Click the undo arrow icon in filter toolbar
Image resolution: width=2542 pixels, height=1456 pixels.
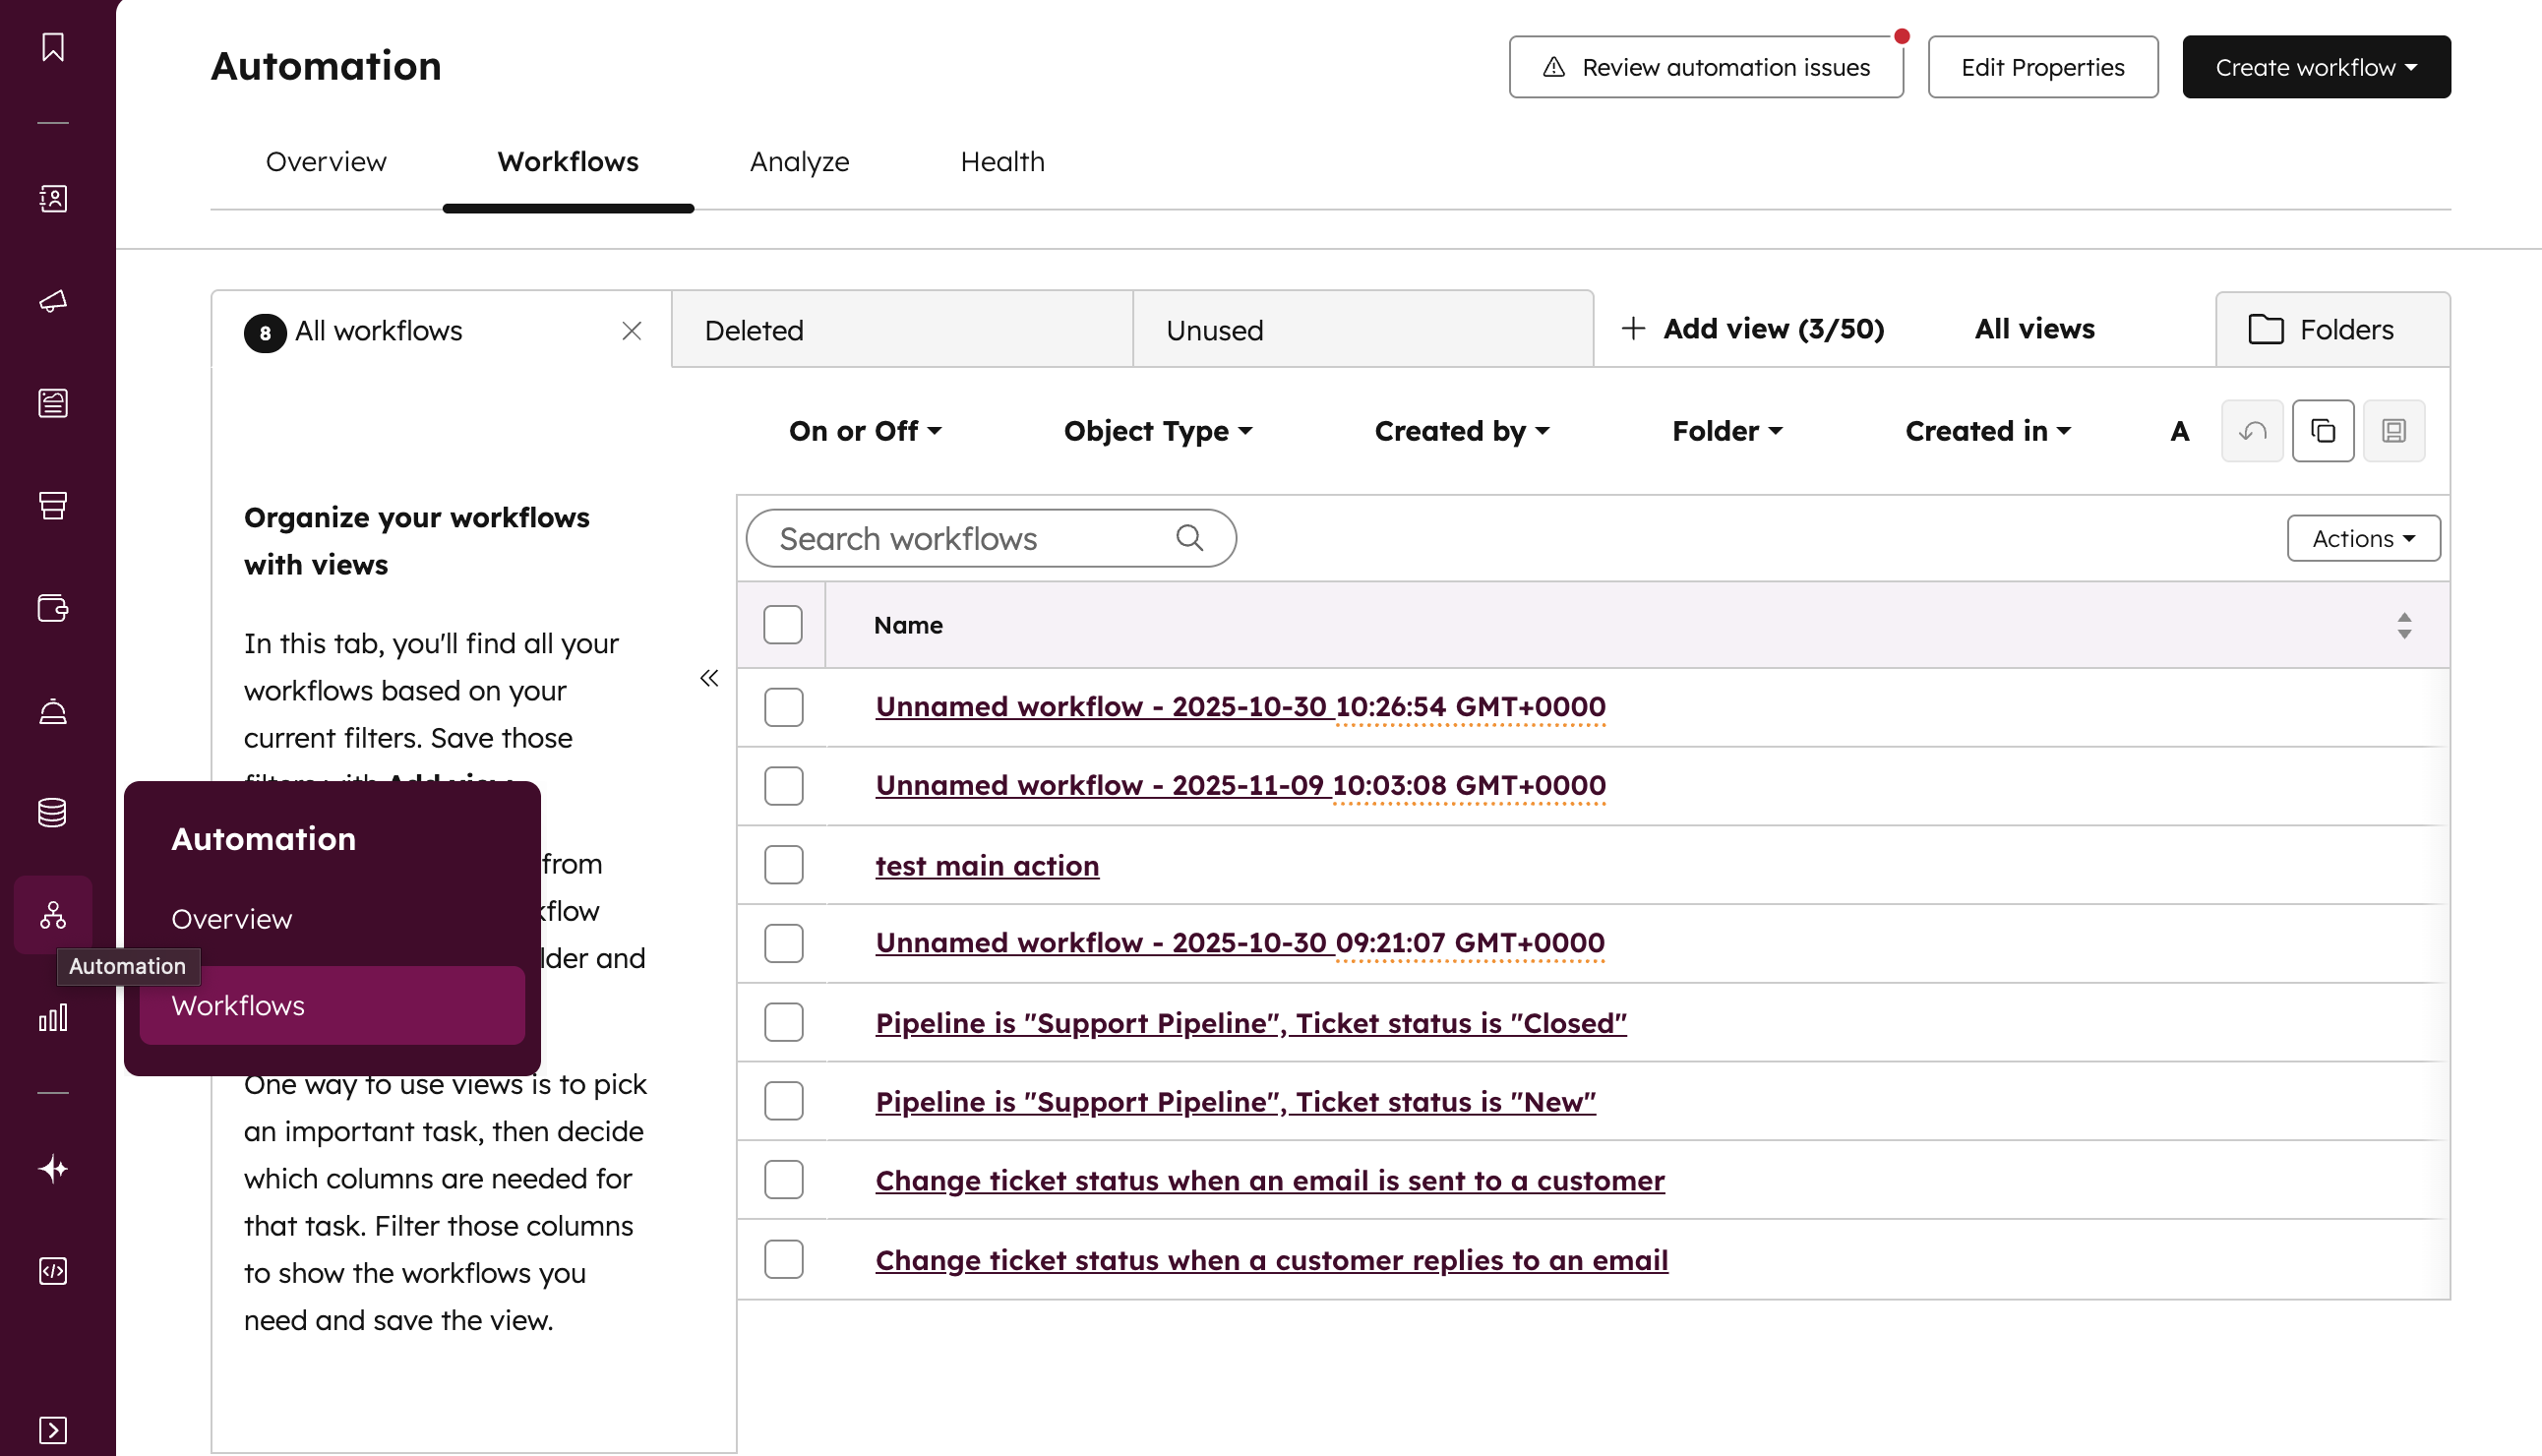pos(2252,431)
